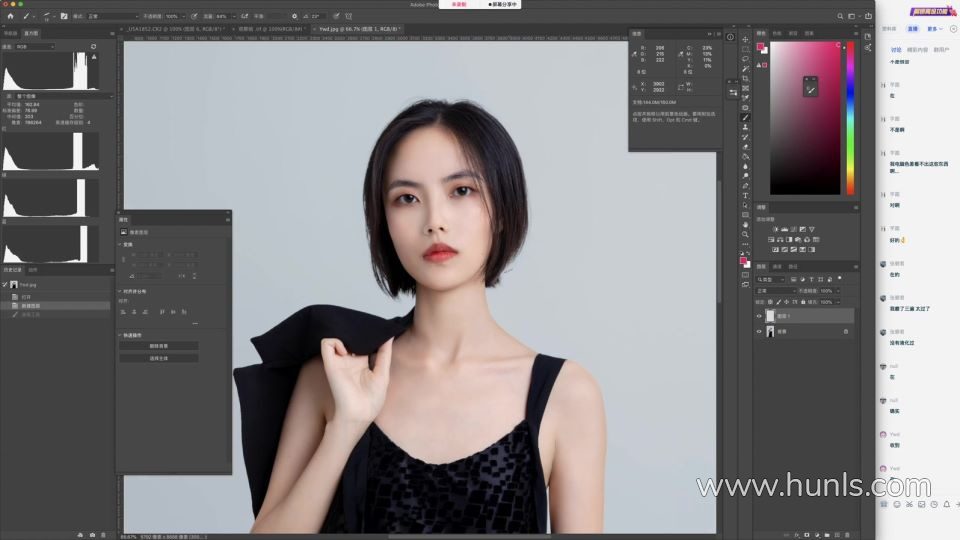Open the layer filter type dropdown
Image resolution: width=960 pixels, height=540 pixels.
point(771,280)
